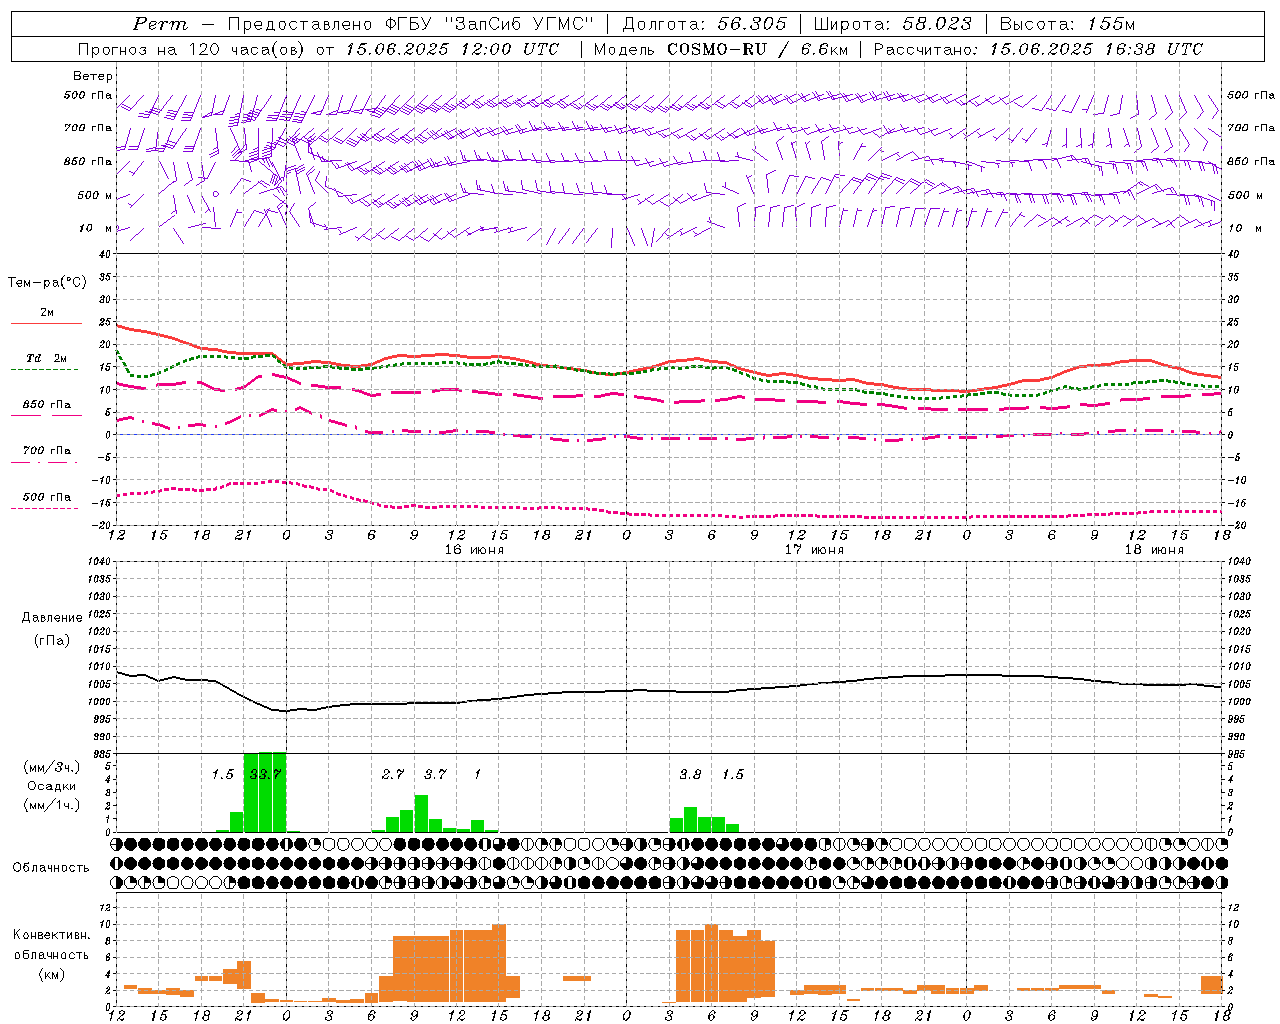The width and height of the screenshot is (1280, 1024).
Task: Click the "3.8" precipitation total value
Action: click(690, 774)
